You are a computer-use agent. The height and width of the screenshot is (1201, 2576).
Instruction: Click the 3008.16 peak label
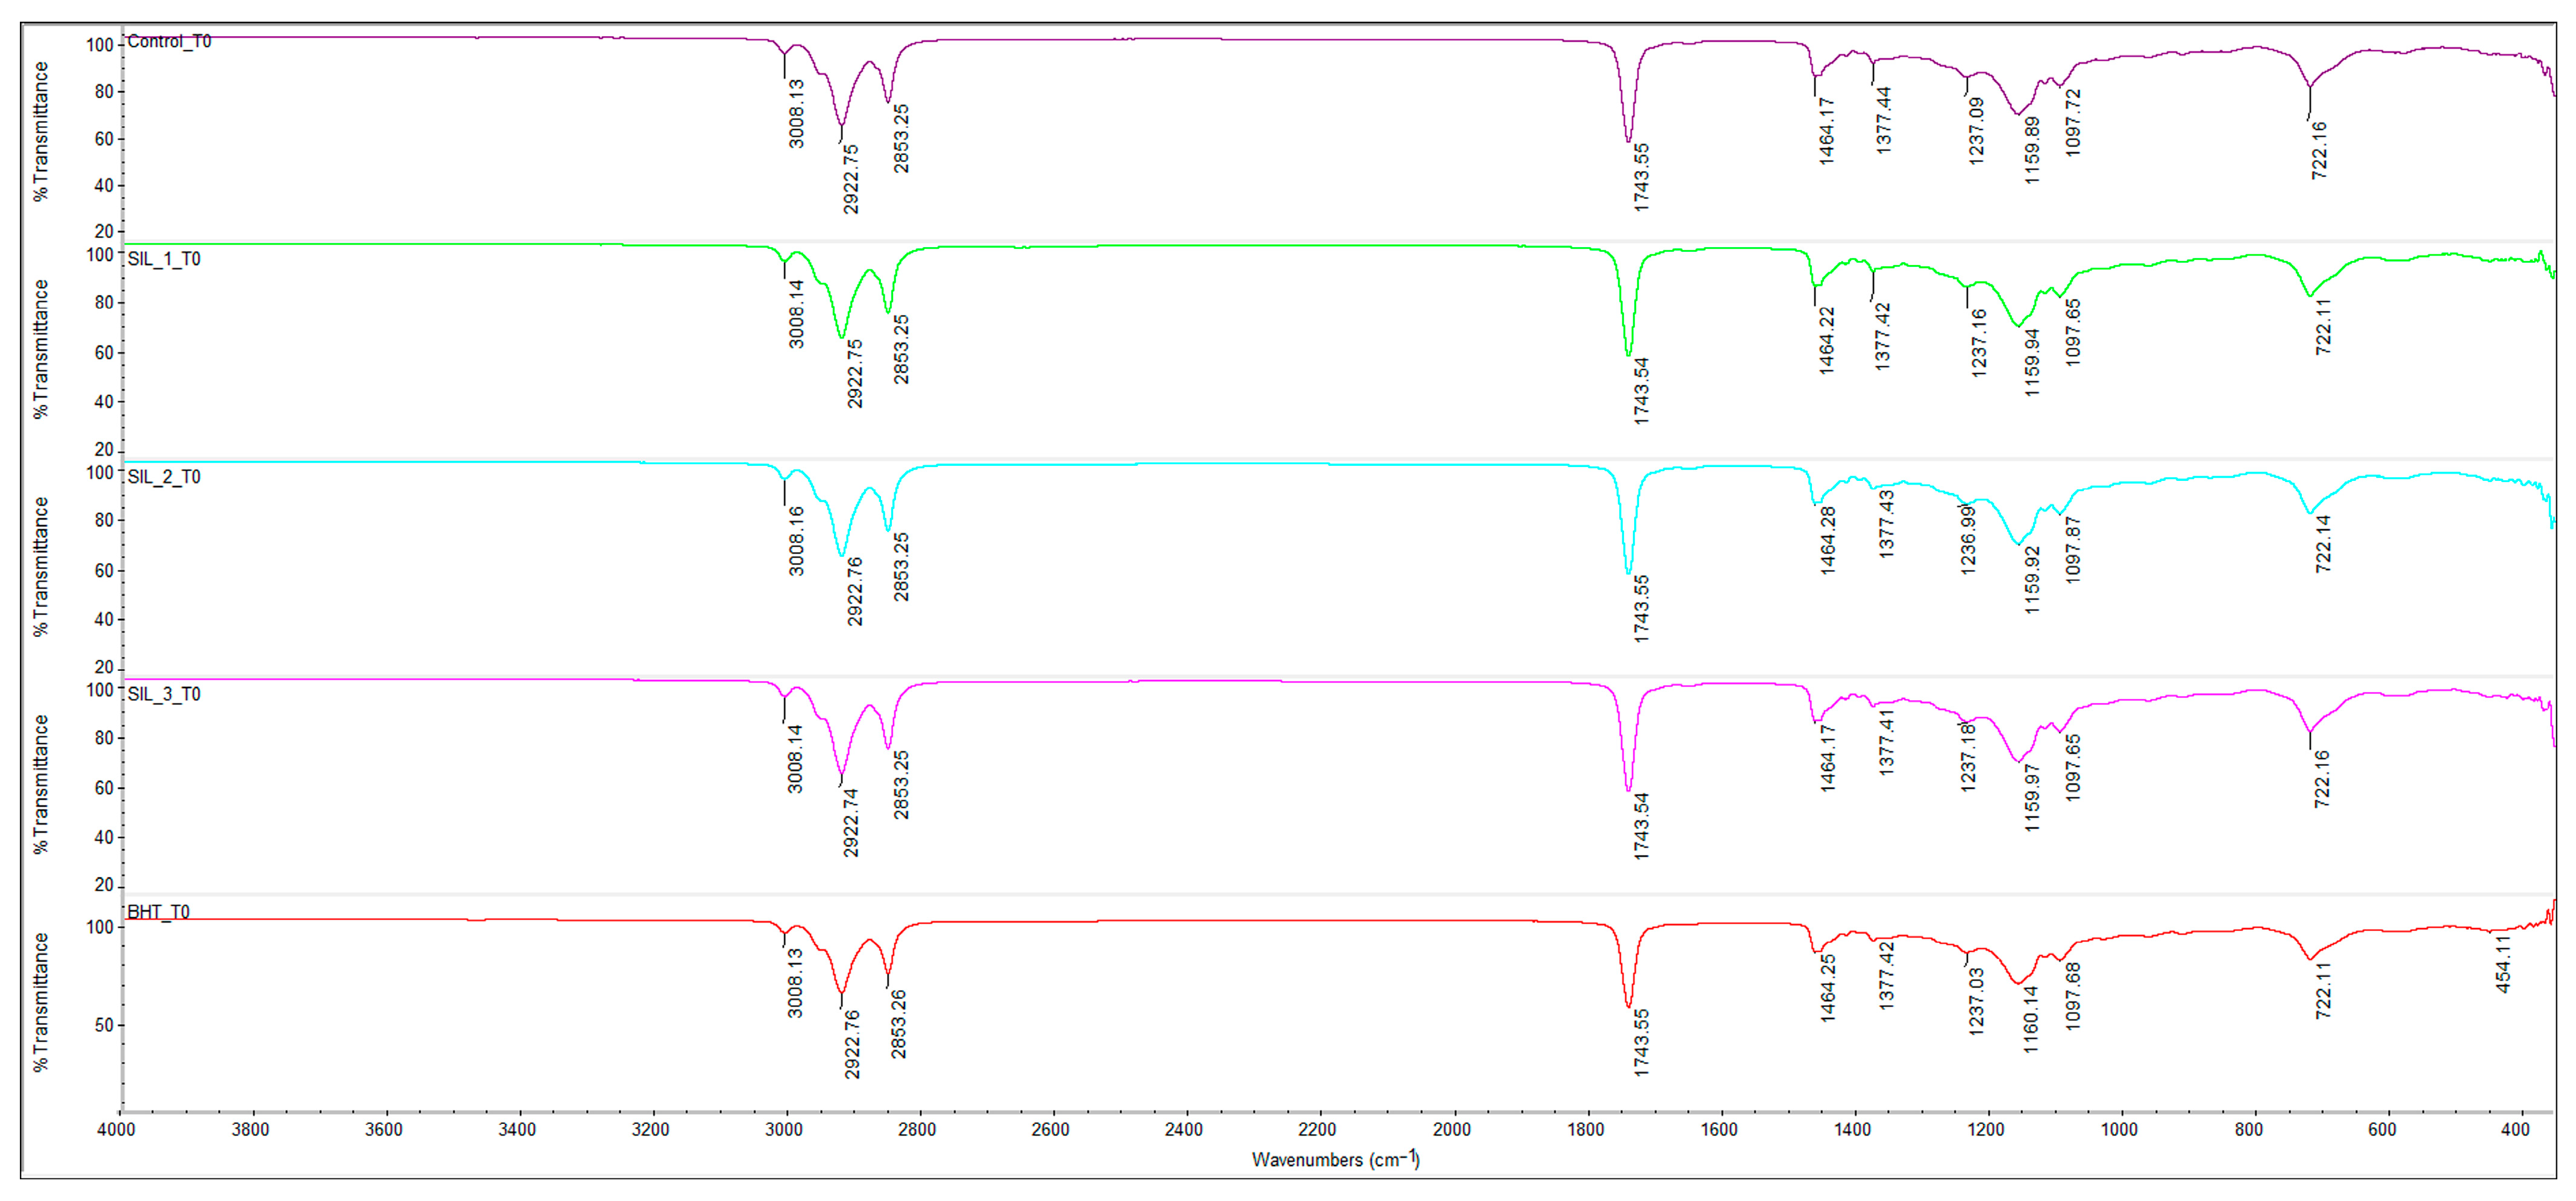(796, 541)
